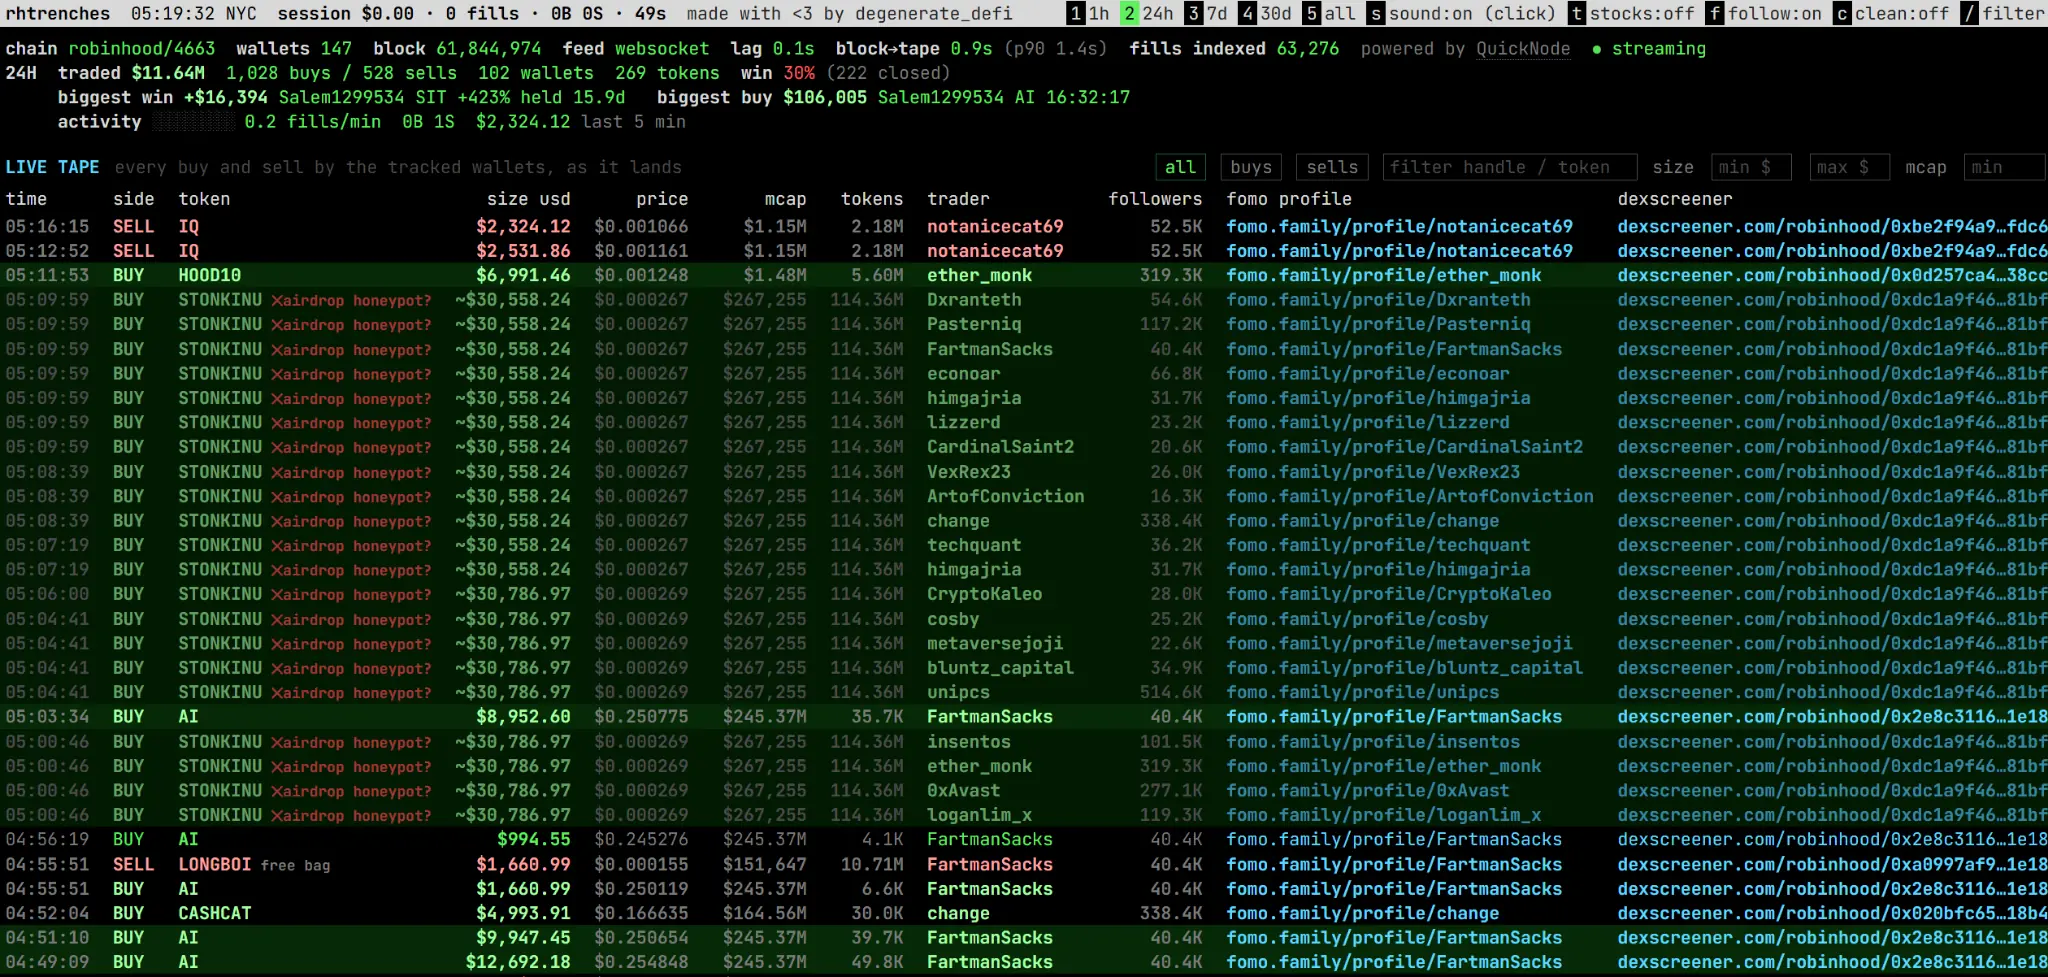Toggle follow:on setting

click(x=1764, y=13)
